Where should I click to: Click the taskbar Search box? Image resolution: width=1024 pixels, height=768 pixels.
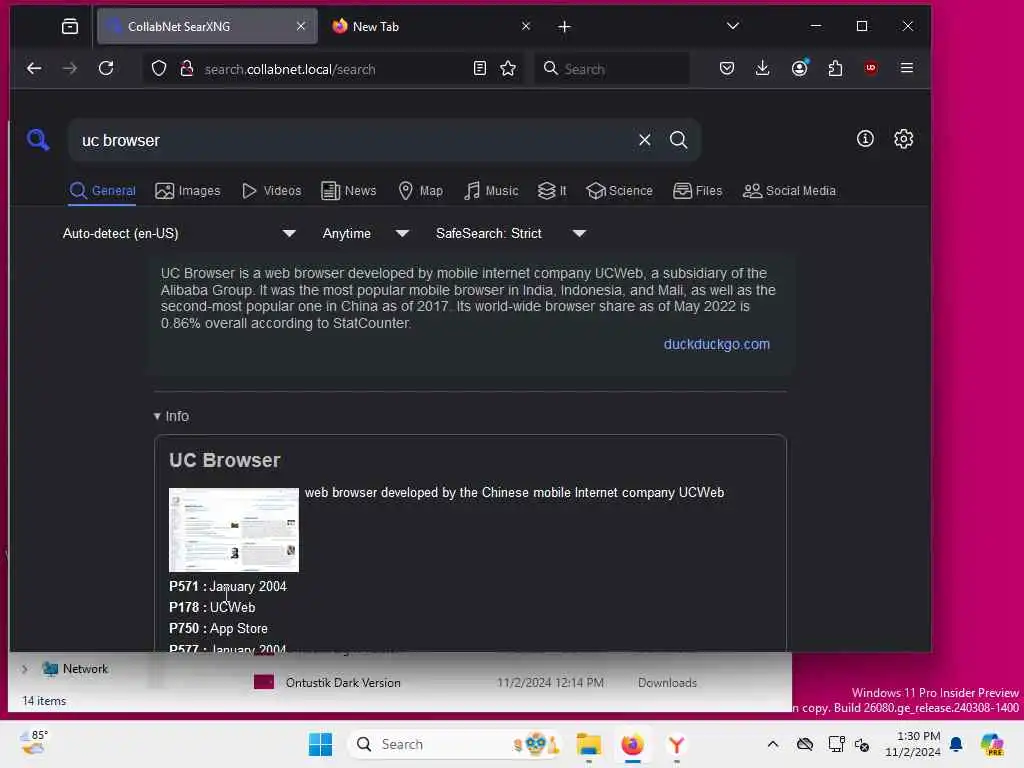point(455,744)
